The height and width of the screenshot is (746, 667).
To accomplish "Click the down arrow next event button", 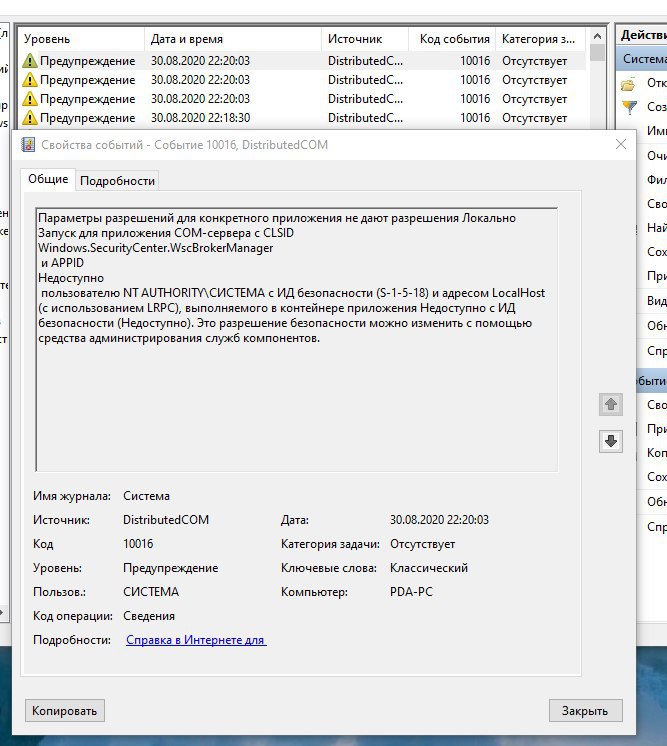I will coord(611,441).
